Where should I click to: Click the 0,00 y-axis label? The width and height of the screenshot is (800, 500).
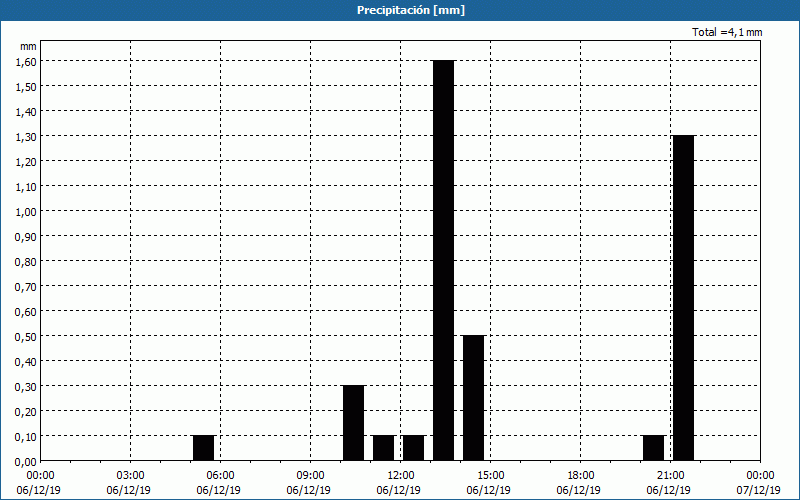26,462
